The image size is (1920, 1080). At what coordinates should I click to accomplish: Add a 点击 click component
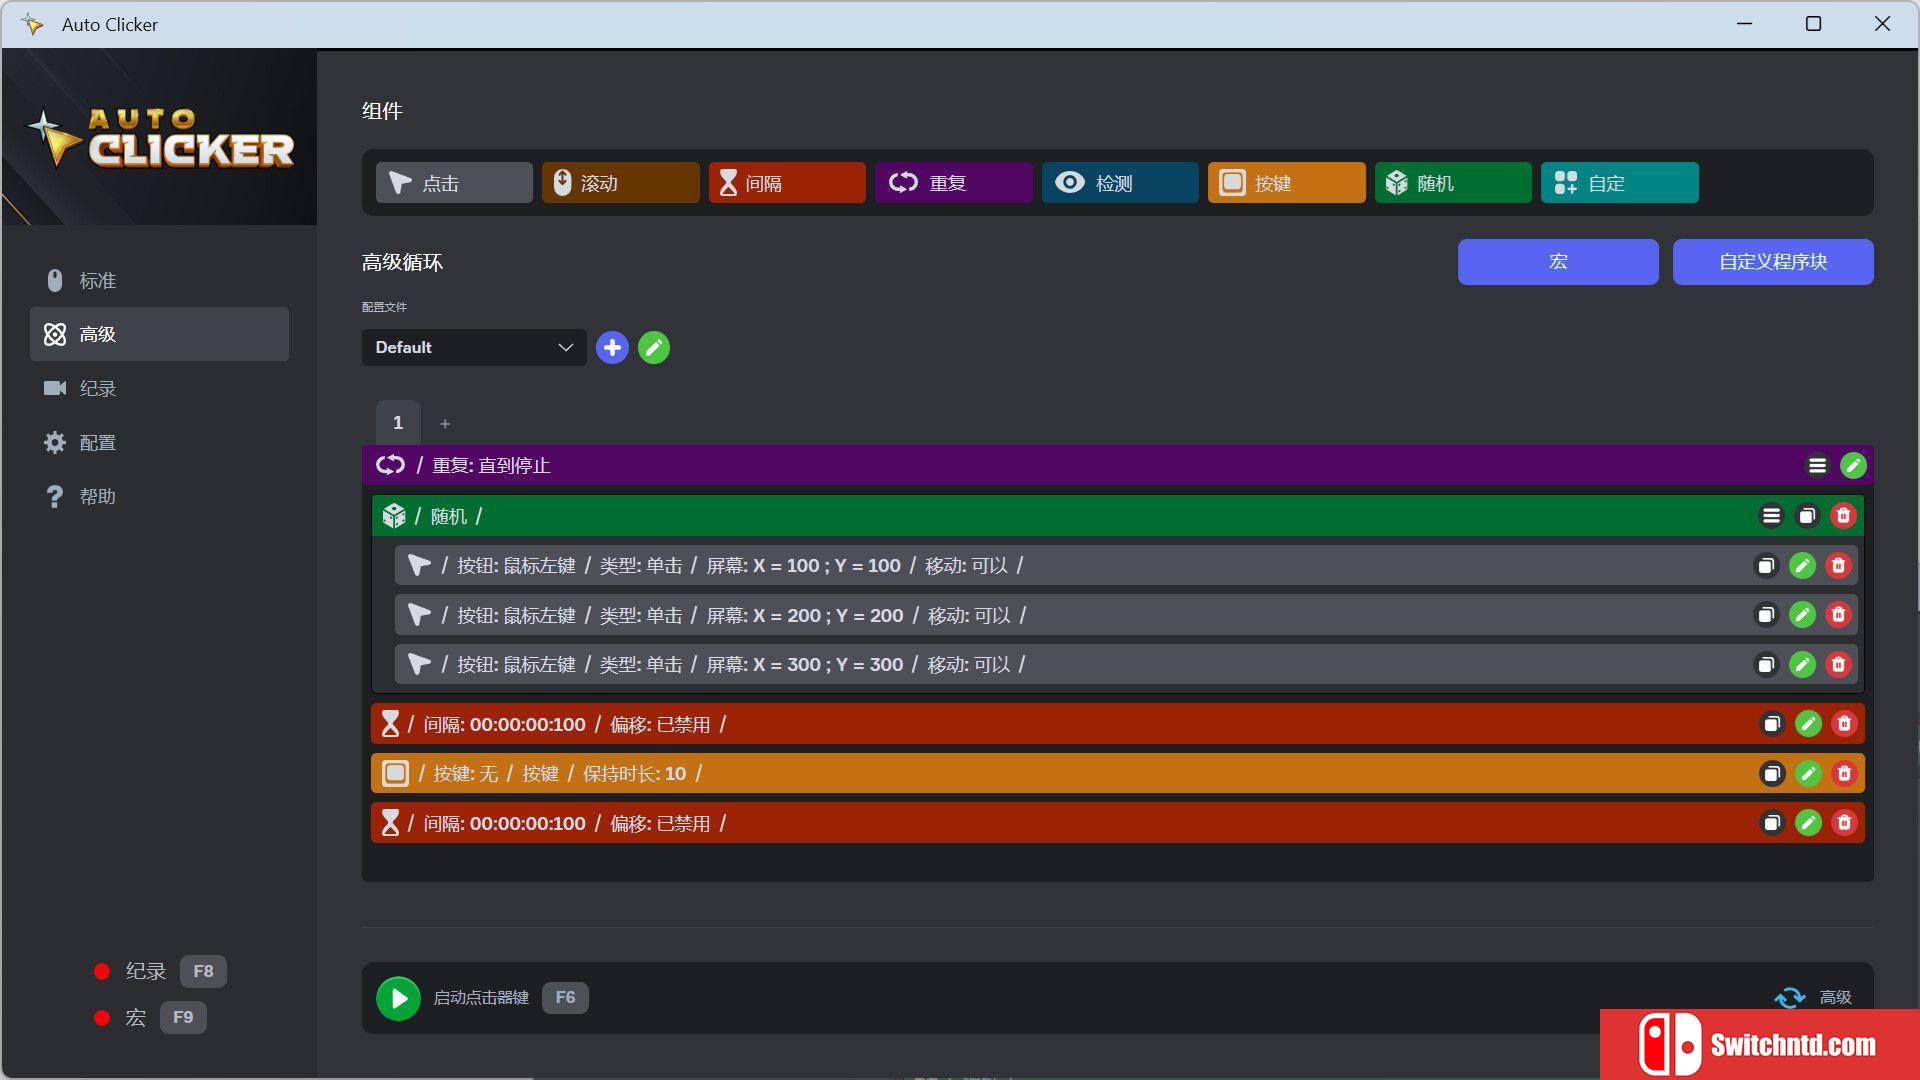coord(454,183)
